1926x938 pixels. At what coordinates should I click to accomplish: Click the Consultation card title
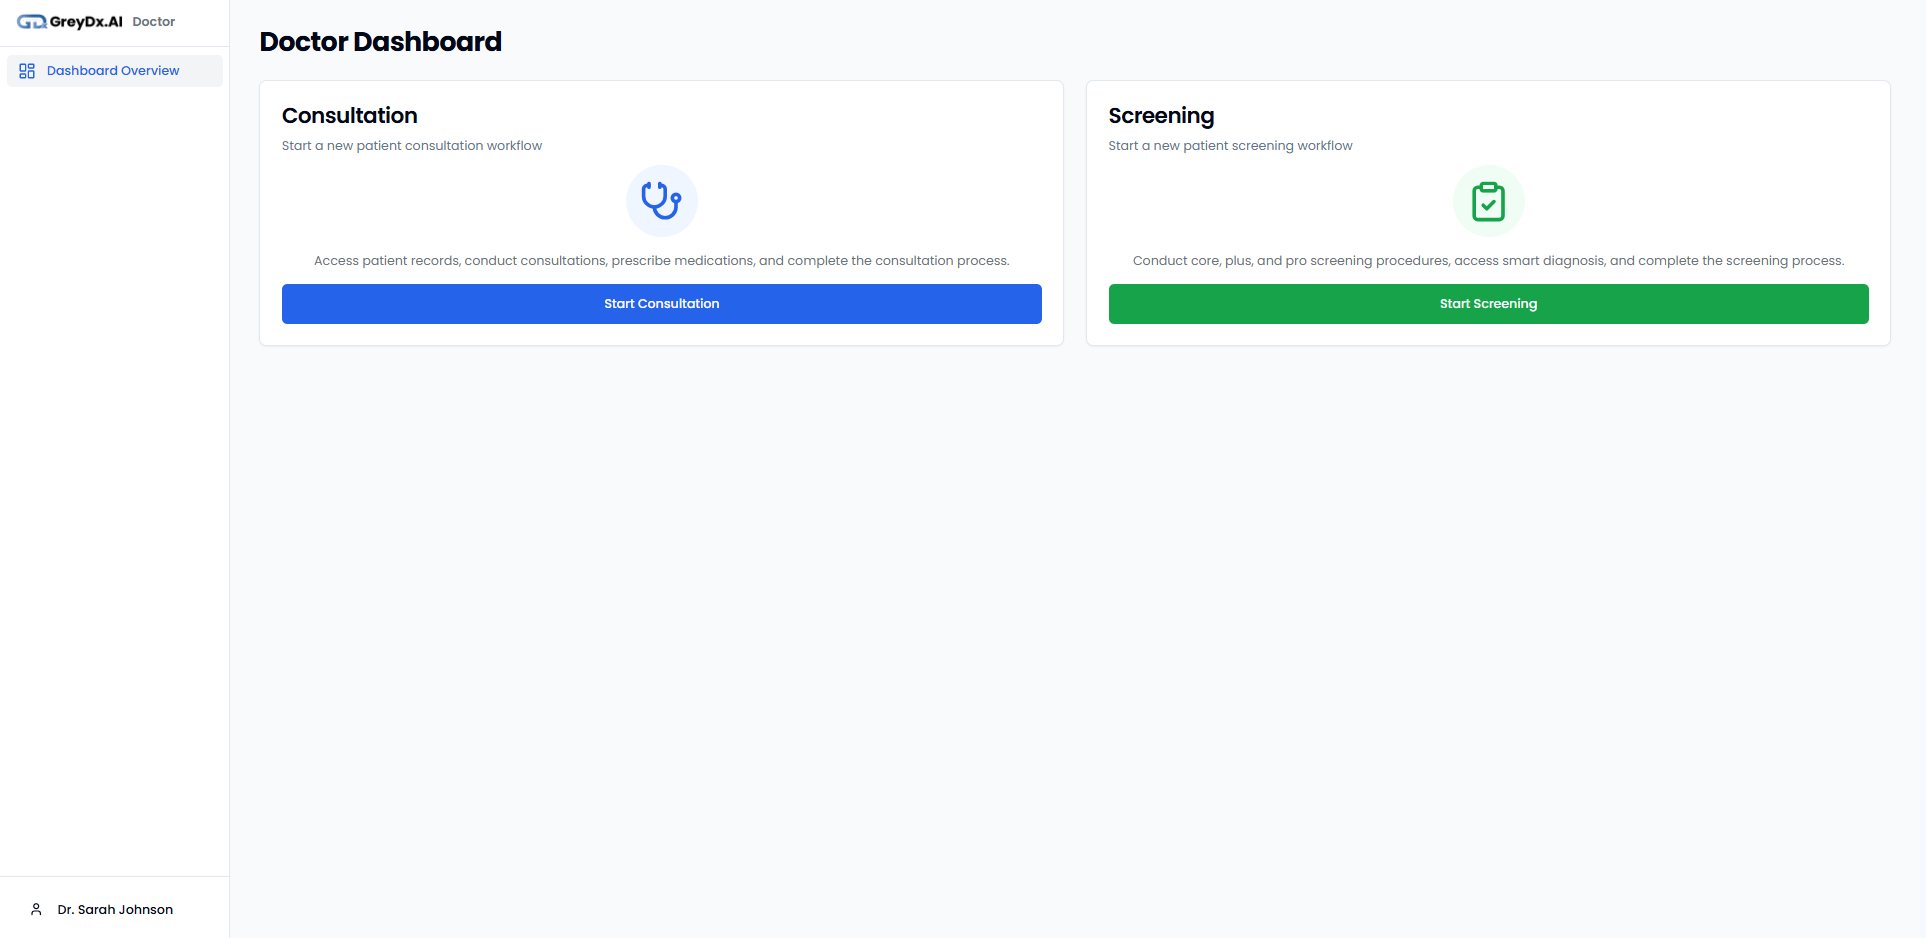349,115
